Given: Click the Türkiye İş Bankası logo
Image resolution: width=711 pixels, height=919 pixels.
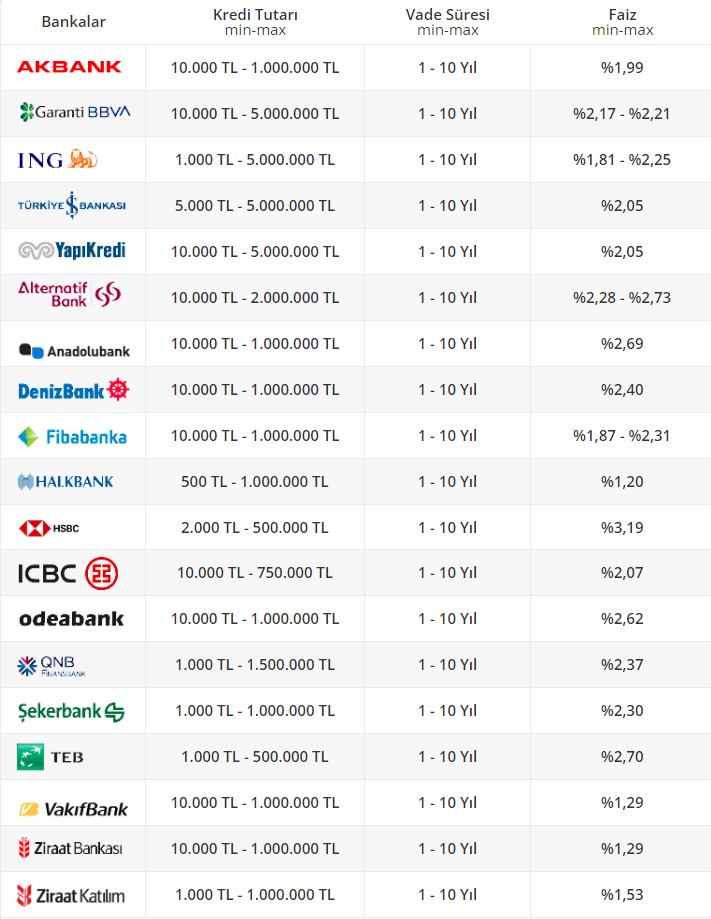Looking at the screenshot, I should 72,205.
